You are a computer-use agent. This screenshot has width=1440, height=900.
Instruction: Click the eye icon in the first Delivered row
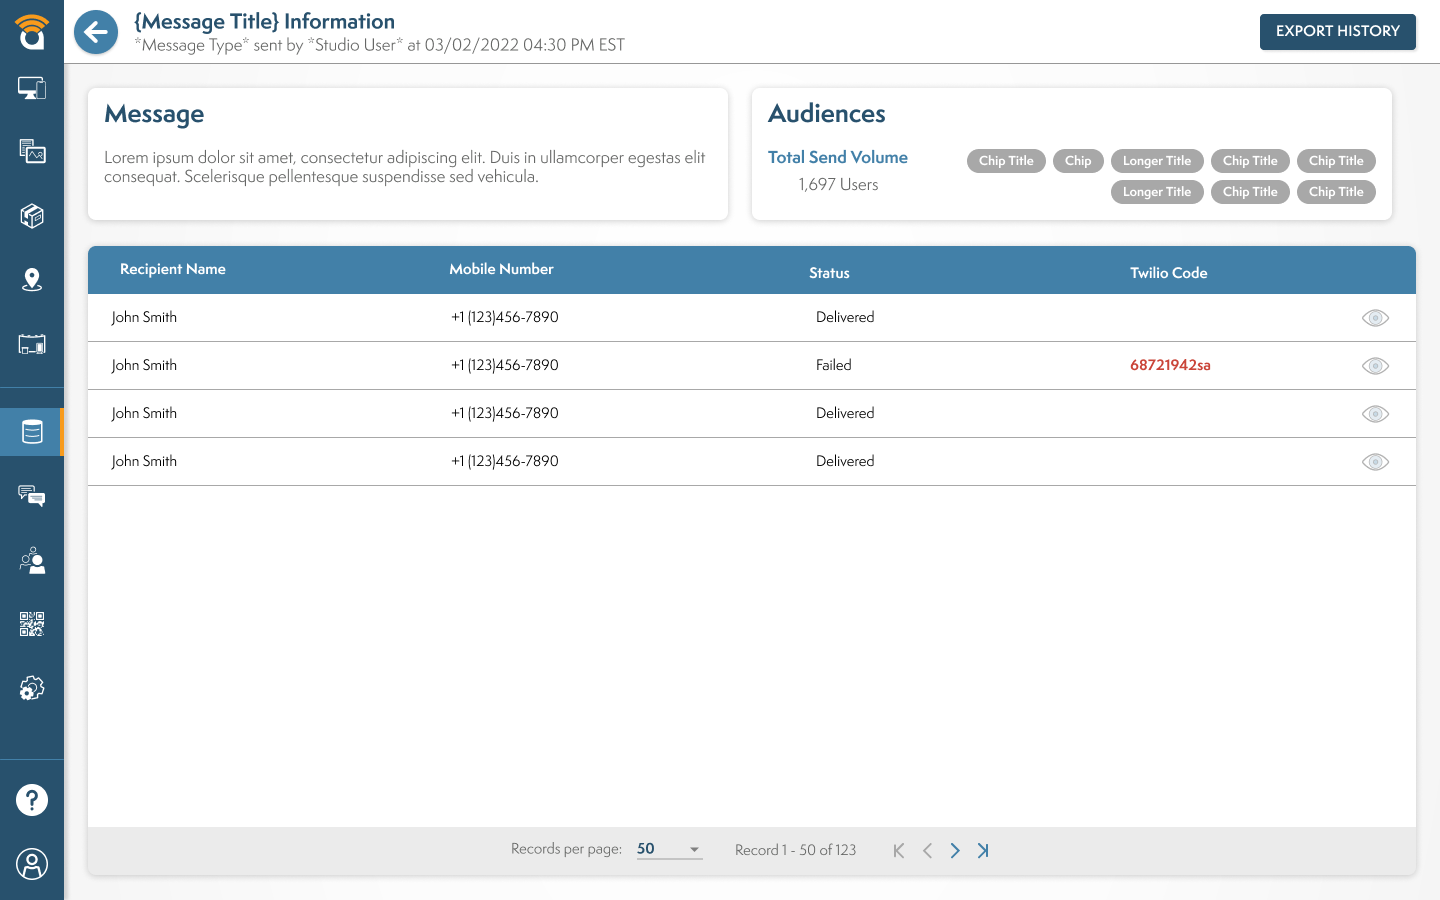1376,318
